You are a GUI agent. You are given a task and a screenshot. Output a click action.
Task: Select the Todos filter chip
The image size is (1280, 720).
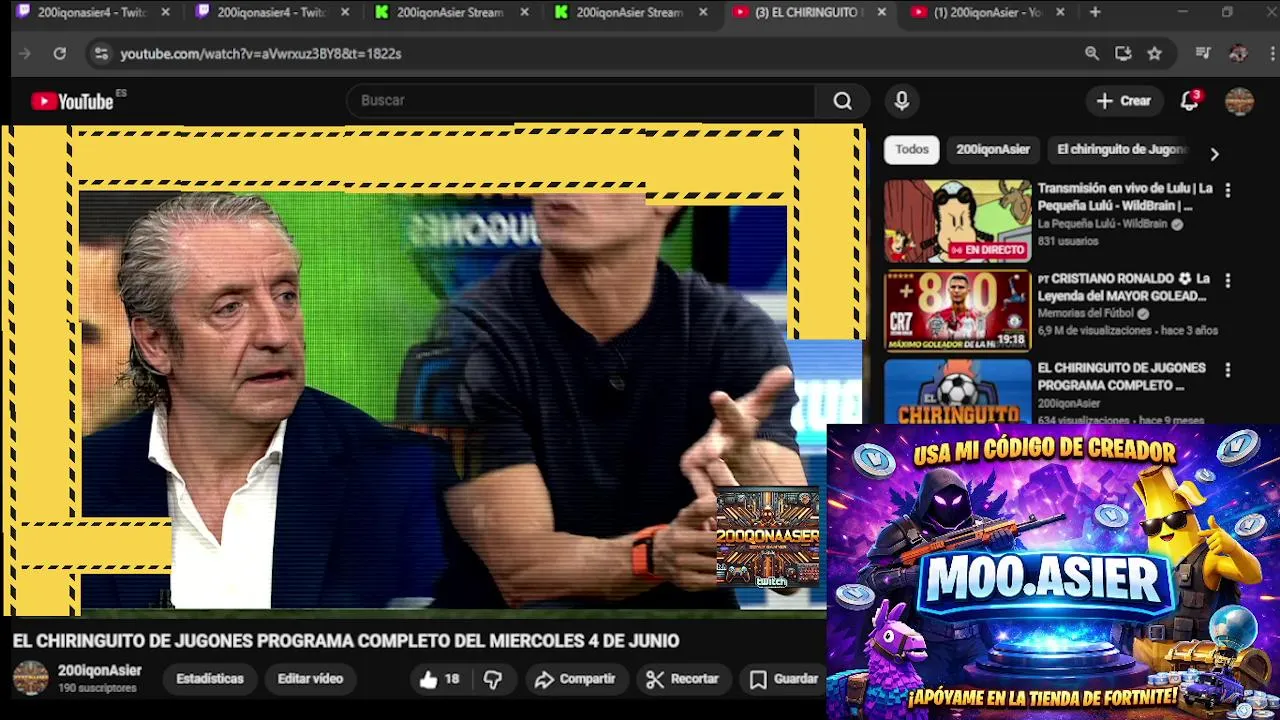click(912, 149)
